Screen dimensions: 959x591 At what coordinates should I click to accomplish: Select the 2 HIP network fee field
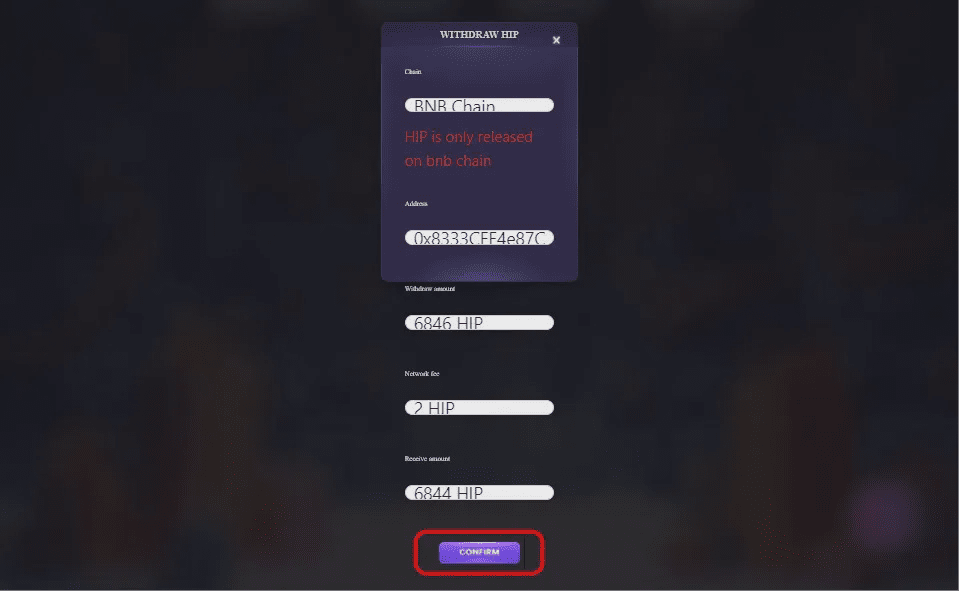pos(480,407)
